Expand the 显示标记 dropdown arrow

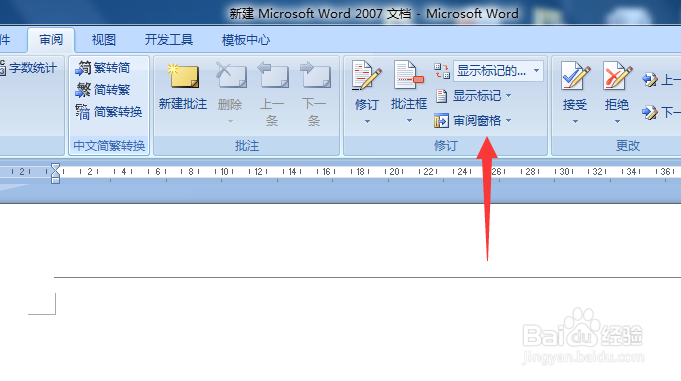tap(509, 96)
